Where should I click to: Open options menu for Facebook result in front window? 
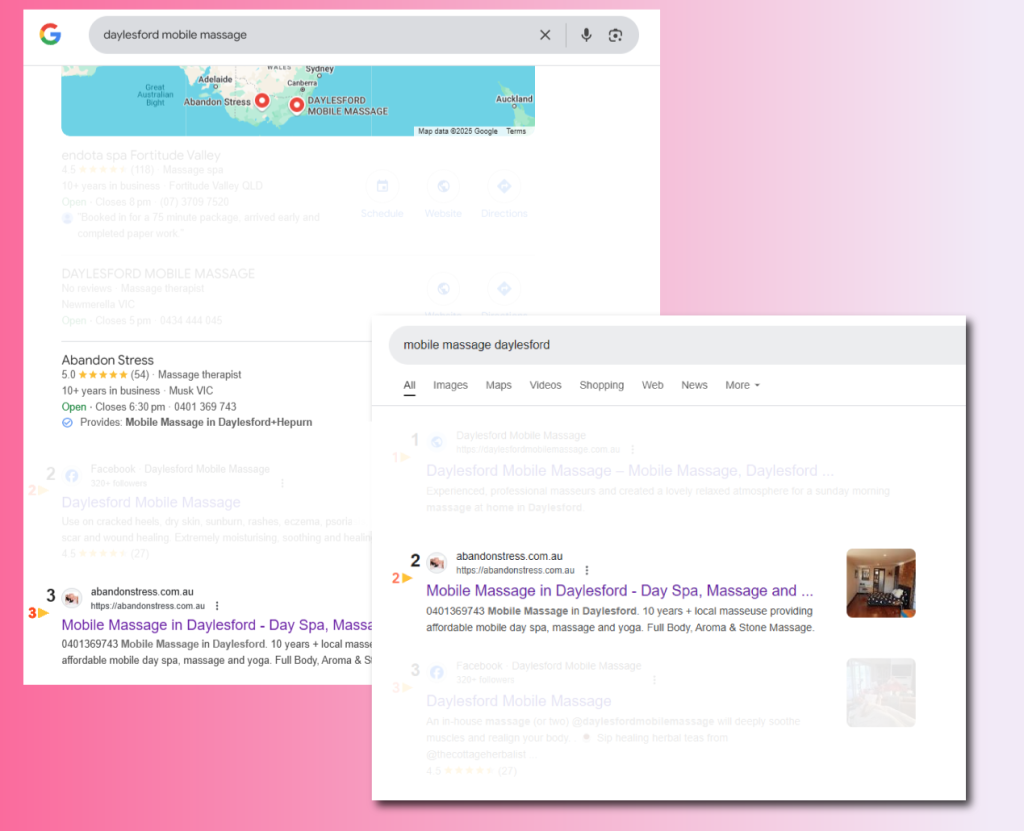(654, 680)
